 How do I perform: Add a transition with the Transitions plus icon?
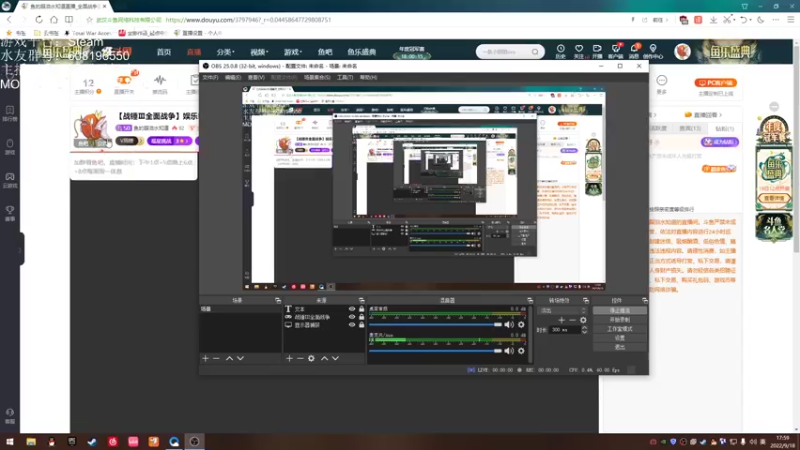tap(561, 320)
